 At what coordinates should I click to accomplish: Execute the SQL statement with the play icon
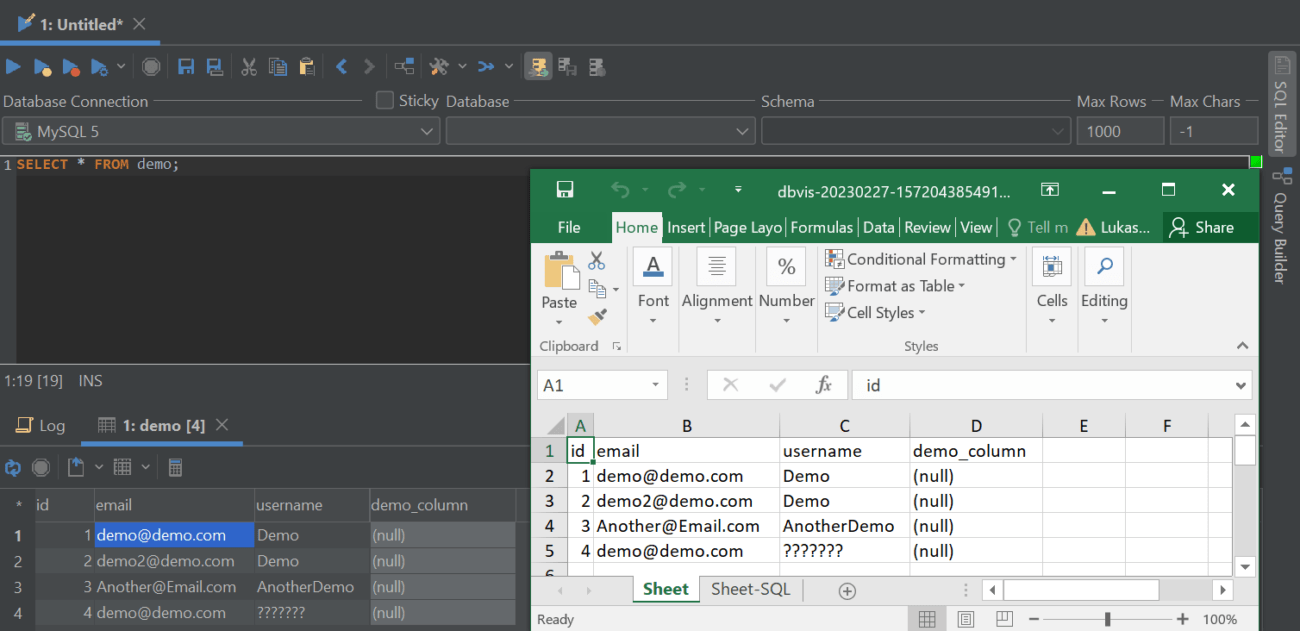coord(13,66)
